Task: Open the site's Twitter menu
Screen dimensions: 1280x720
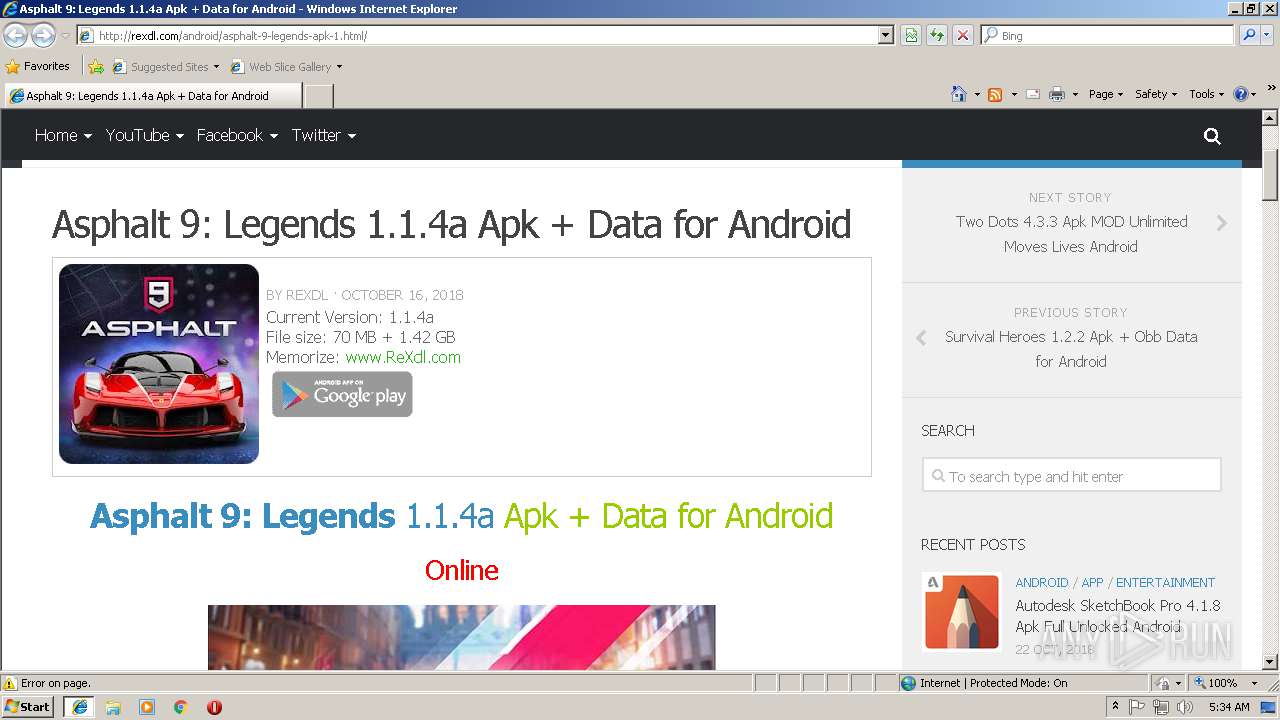Action: 324,135
